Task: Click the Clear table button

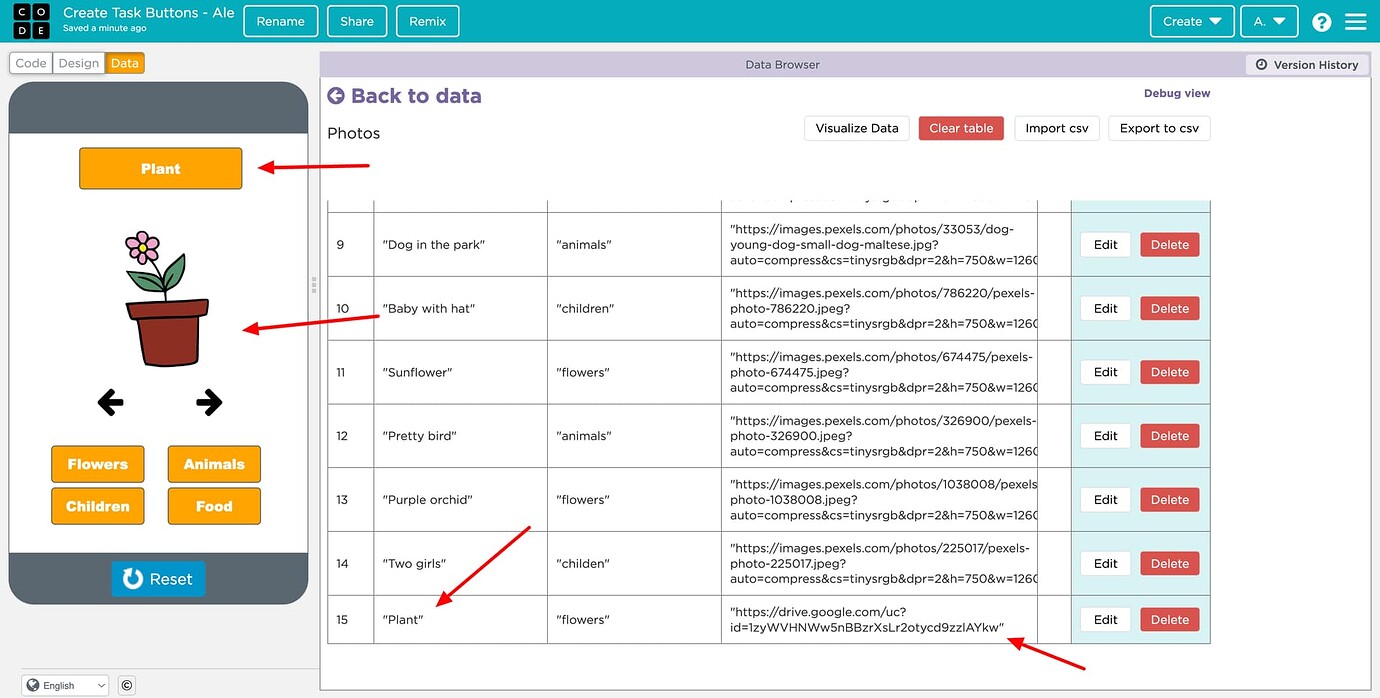Action: [960, 128]
